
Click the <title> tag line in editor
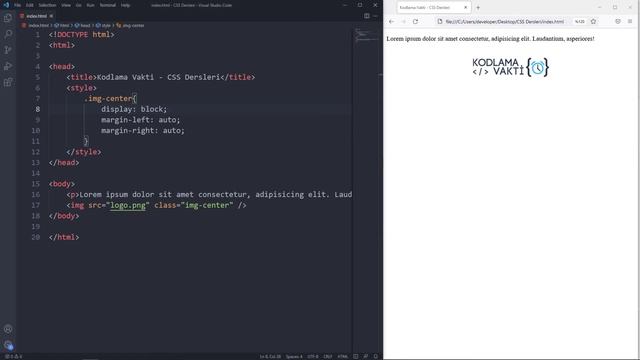pos(160,77)
